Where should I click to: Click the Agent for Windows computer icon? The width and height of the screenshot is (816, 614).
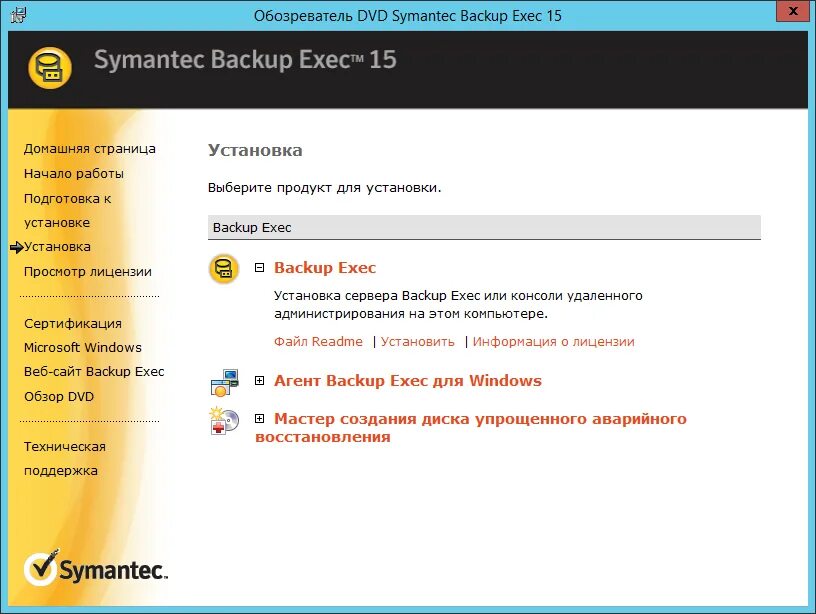tap(224, 383)
